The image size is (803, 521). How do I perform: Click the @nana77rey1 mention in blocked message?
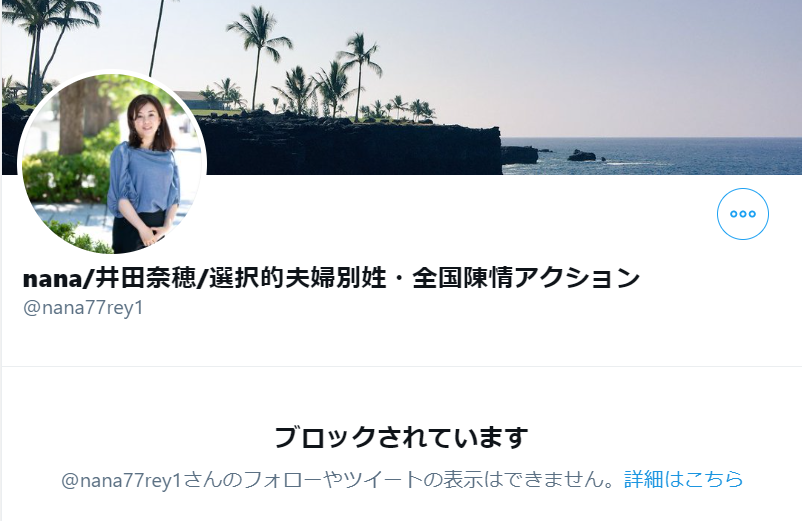pyautogui.click(x=121, y=480)
